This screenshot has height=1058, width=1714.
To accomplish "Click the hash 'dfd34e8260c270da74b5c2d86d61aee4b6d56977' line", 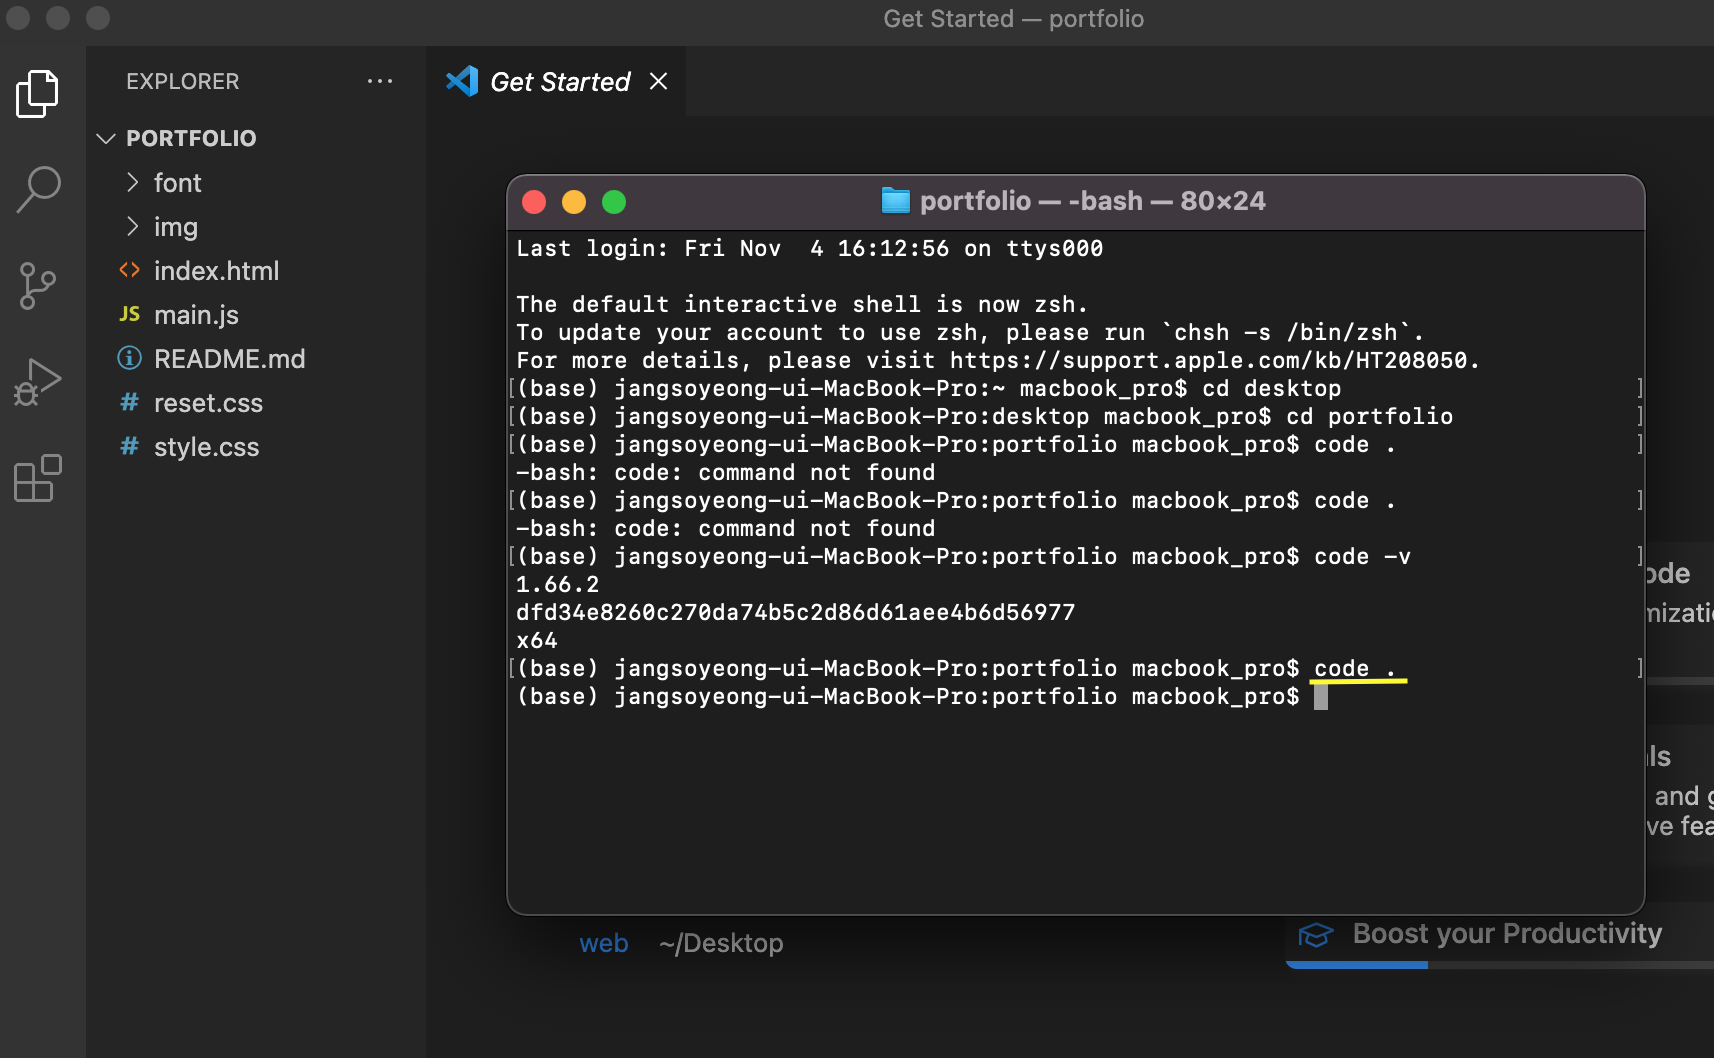I will click(x=796, y=612).
